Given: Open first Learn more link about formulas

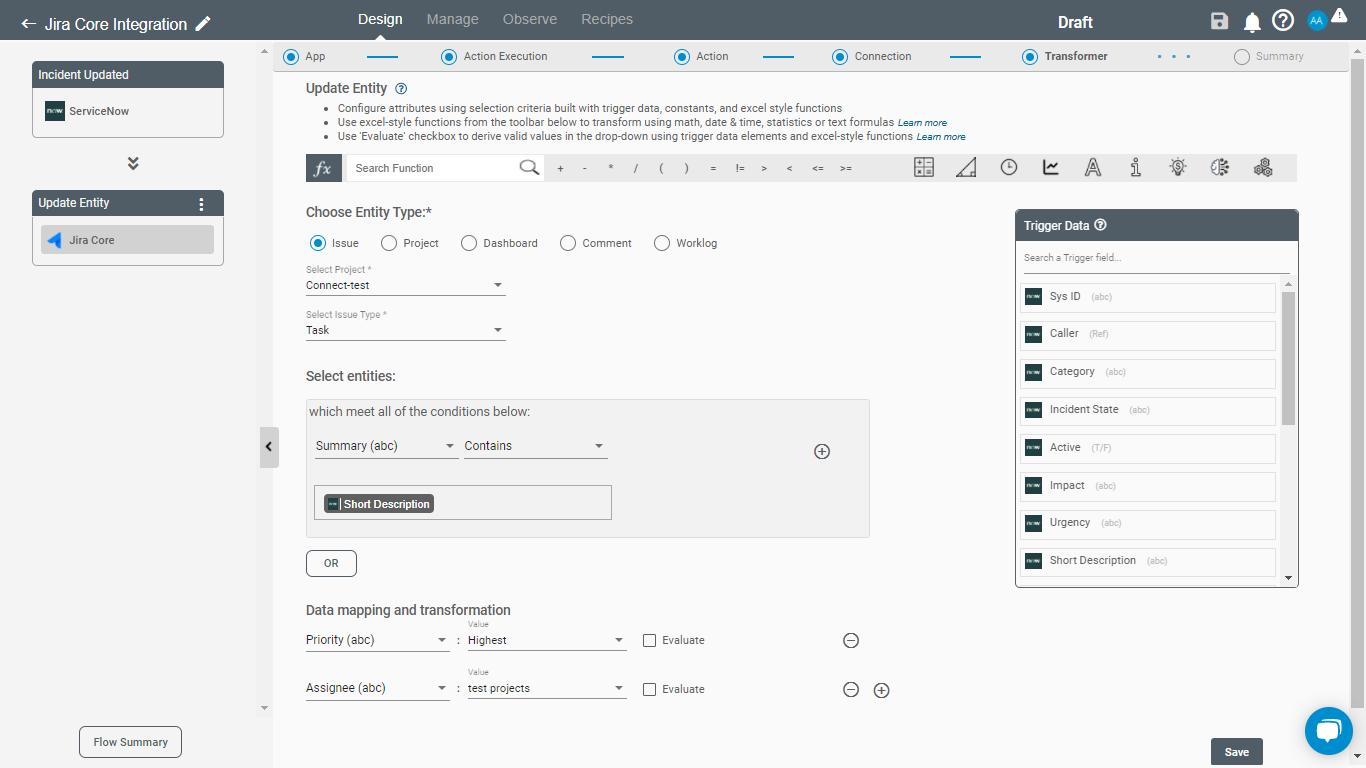Looking at the screenshot, I should pos(922,123).
